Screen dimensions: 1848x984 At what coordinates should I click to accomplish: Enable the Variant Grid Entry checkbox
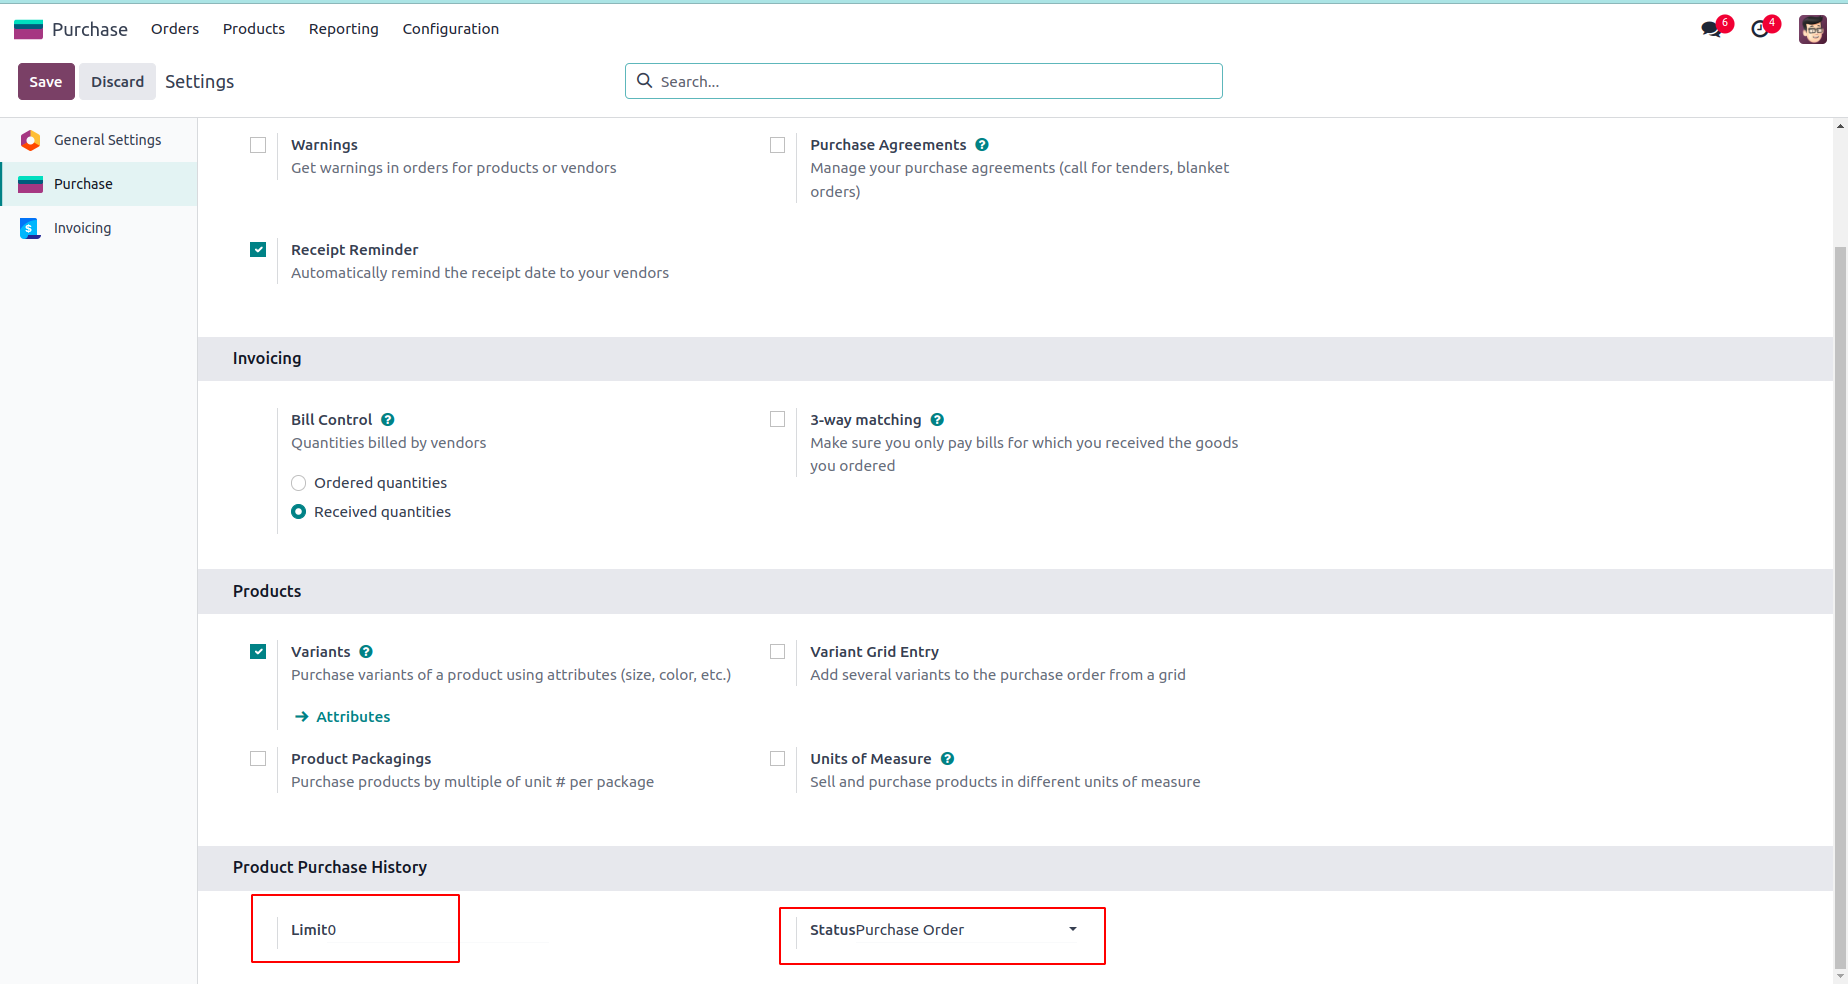[777, 652]
